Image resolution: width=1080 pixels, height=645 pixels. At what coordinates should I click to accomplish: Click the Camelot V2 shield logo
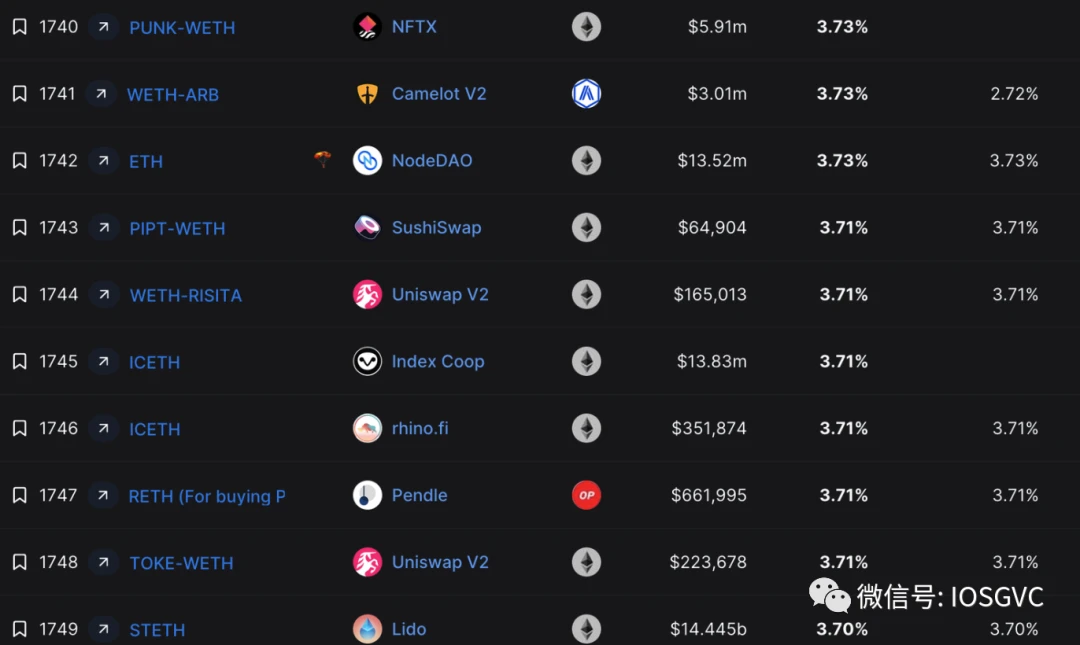click(367, 94)
